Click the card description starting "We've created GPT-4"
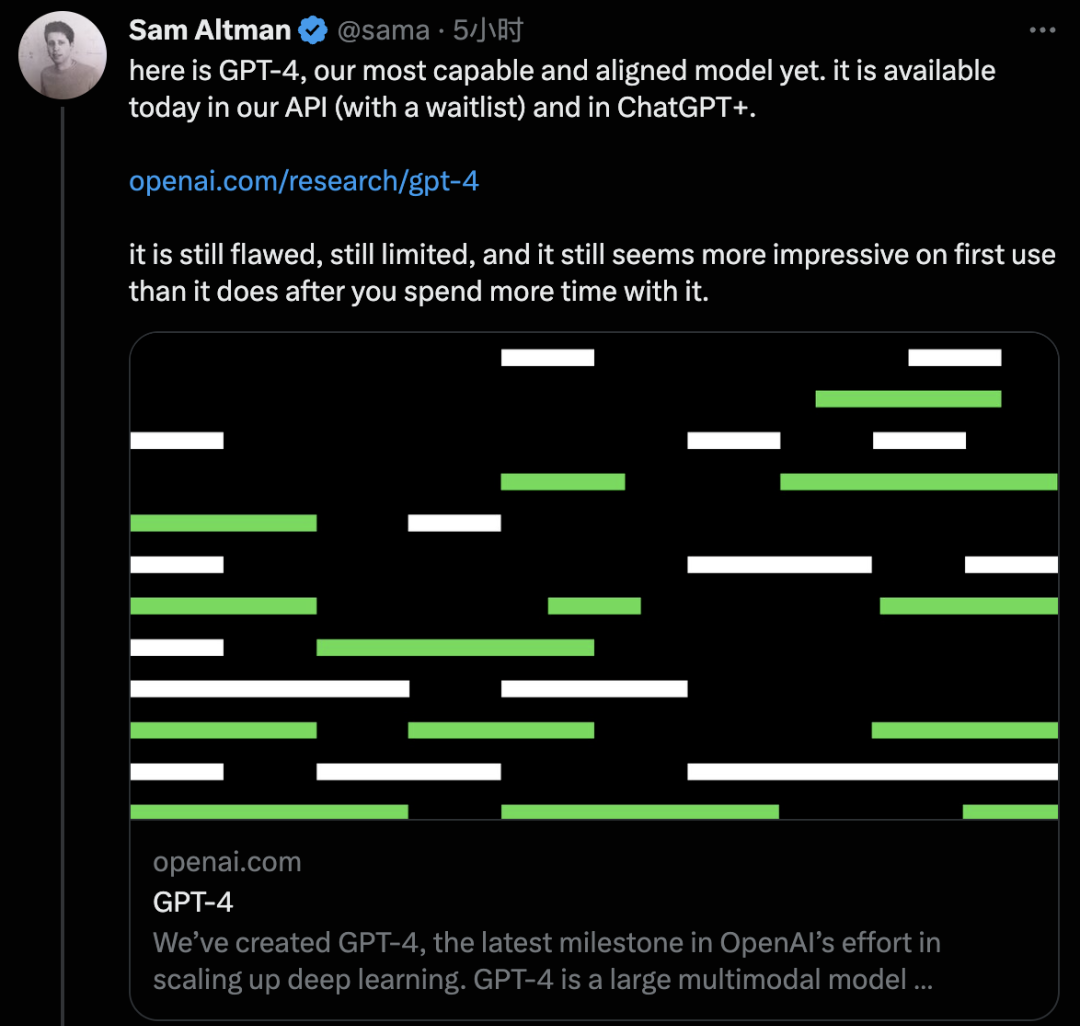1080x1026 pixels. (x=546, y=942)
